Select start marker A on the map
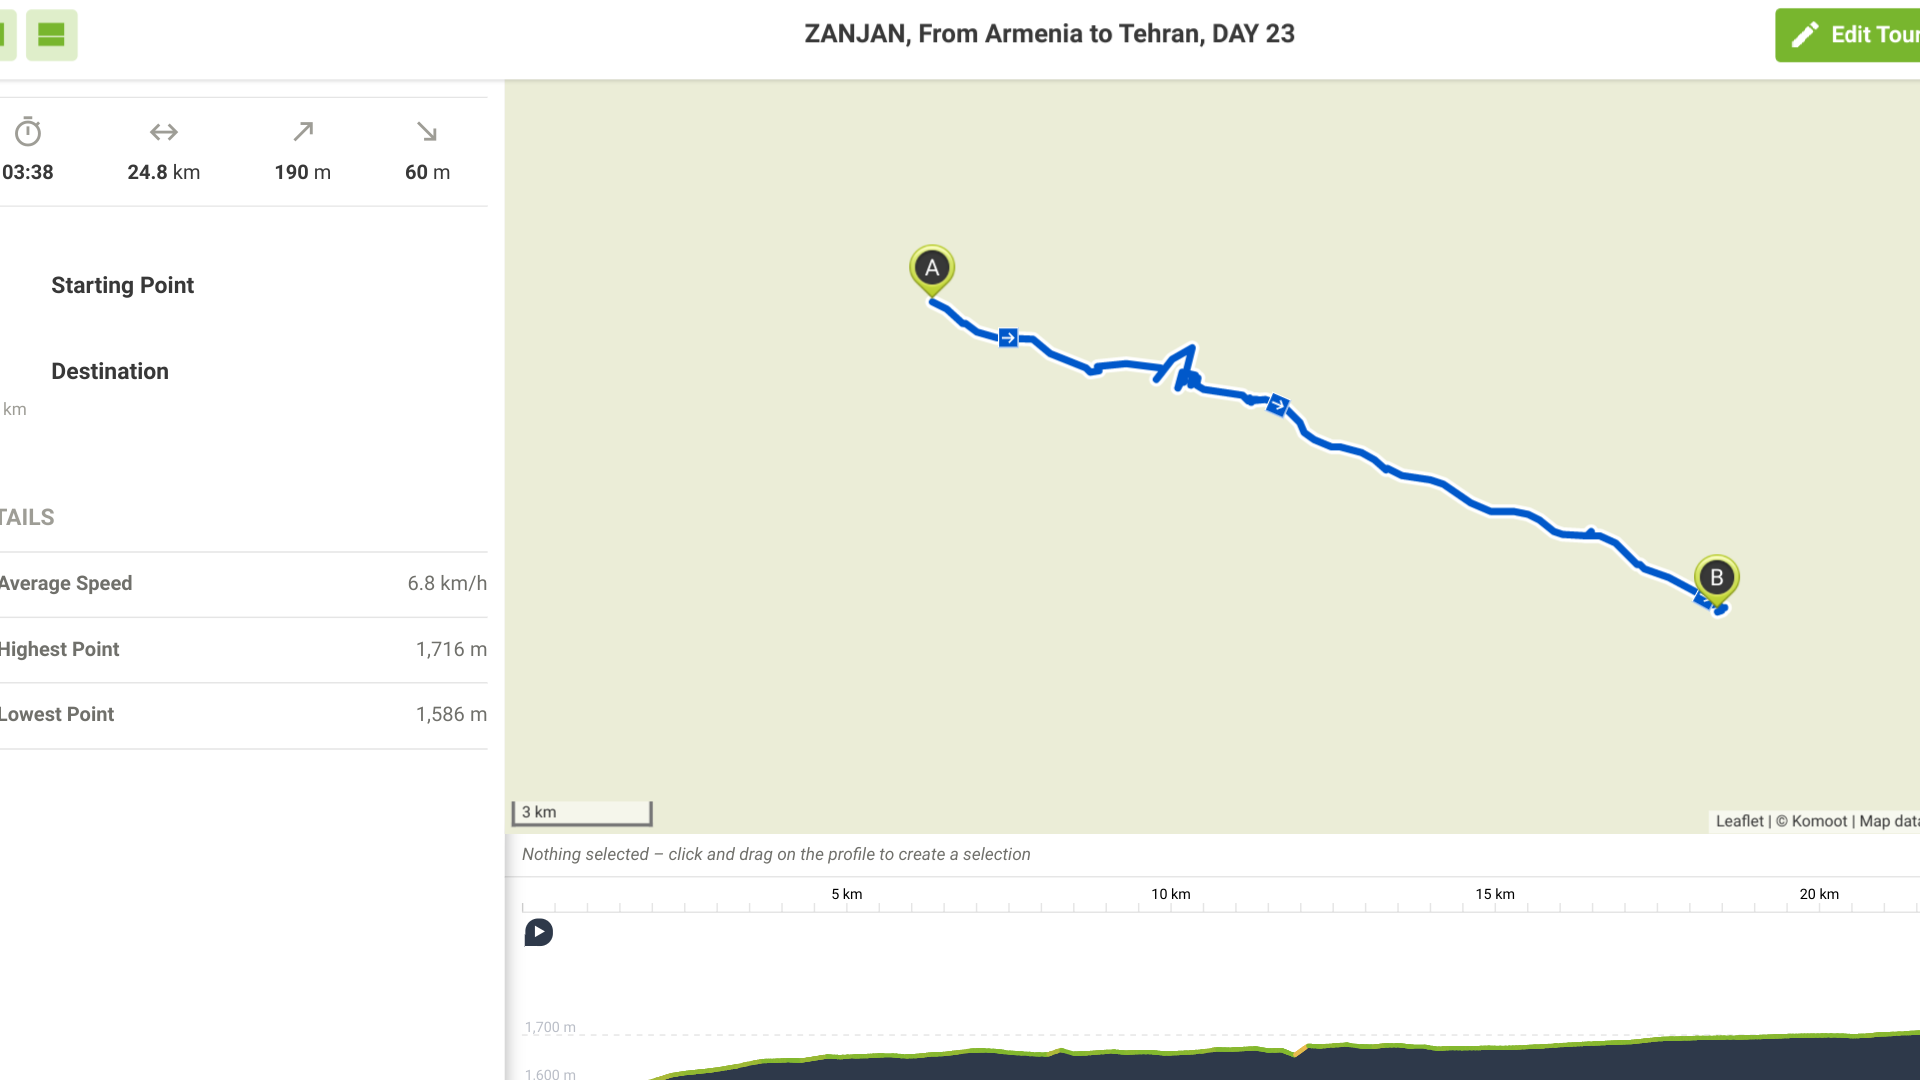Screen dimensions: 1920x1080 pos(932,268)
